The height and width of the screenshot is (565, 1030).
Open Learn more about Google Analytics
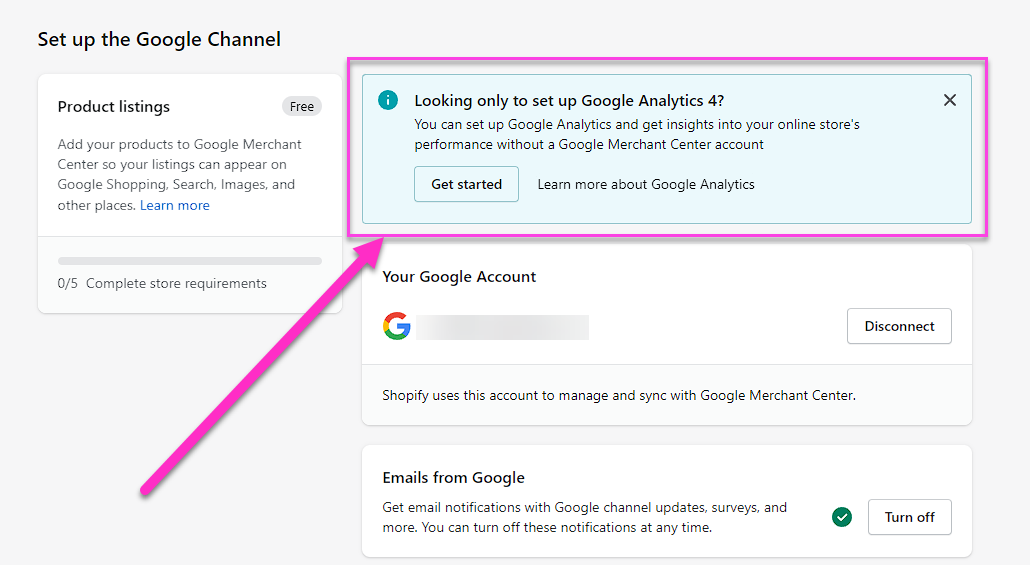pyautogui.click(x=646, y=185)
